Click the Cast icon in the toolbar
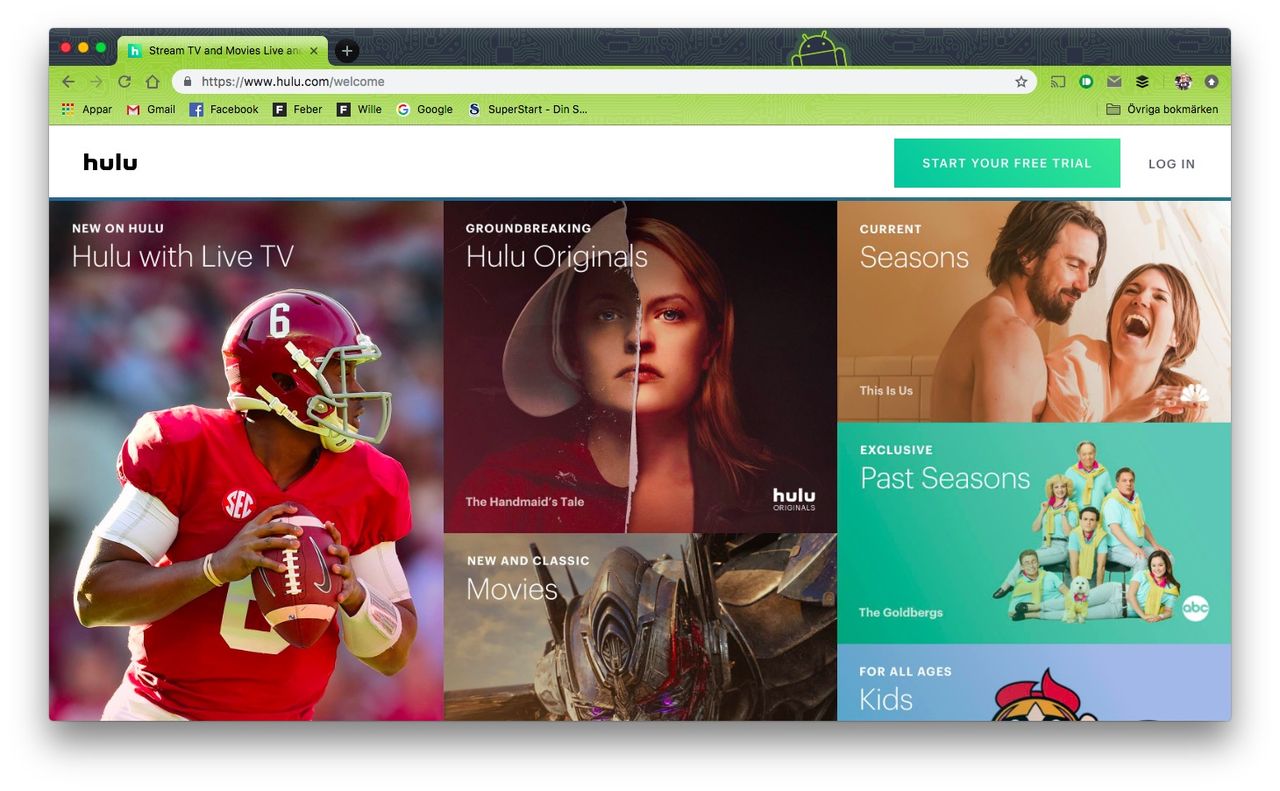 1058,82
